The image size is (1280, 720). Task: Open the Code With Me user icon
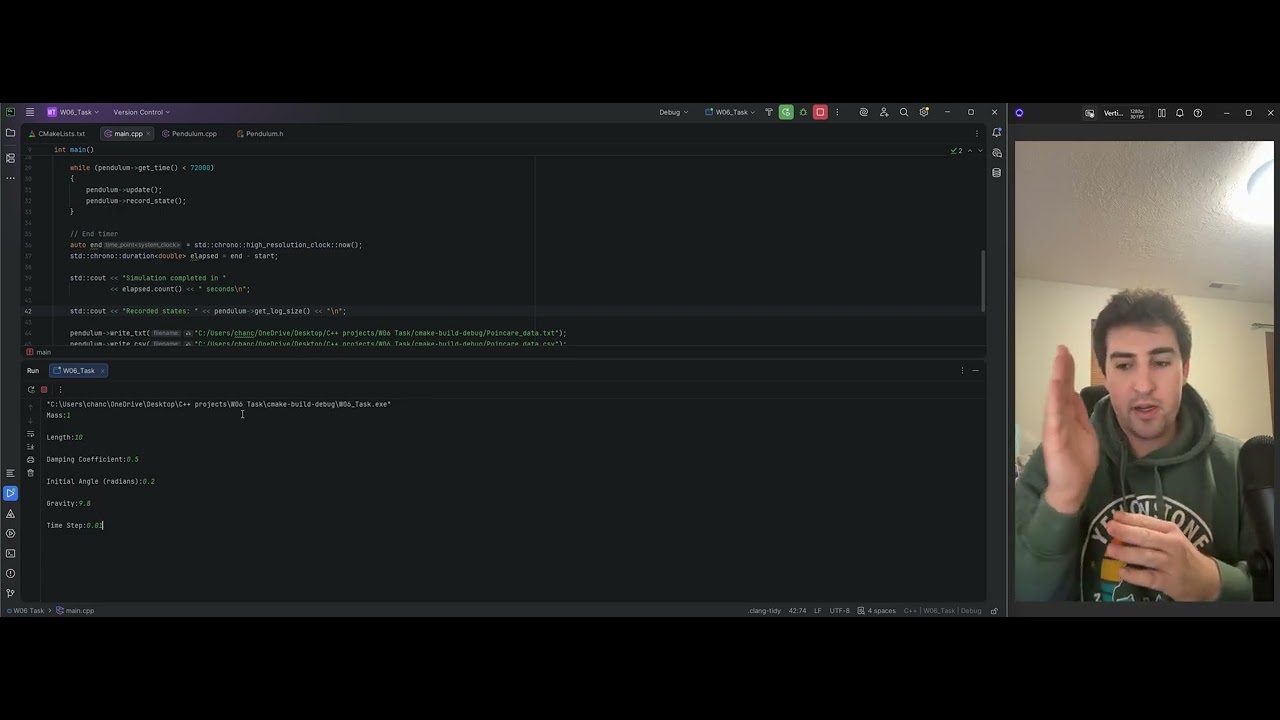(x=884, y=112)
